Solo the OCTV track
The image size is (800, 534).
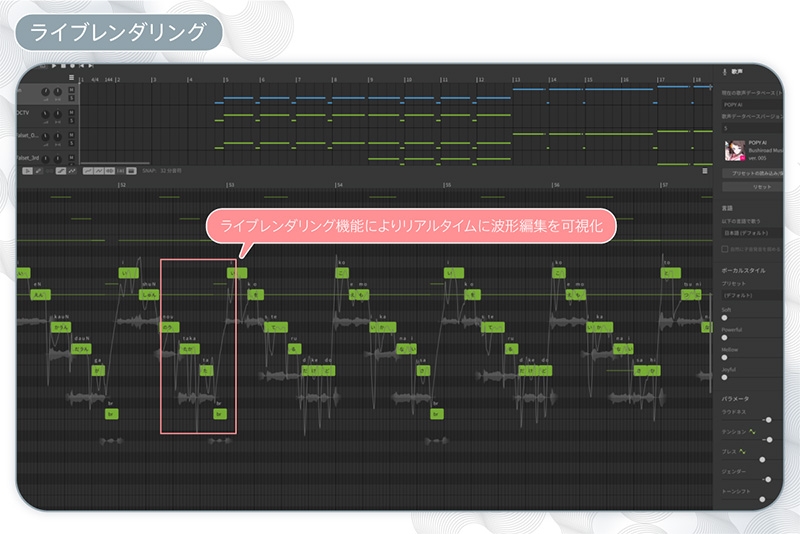(x=71, y=119)
